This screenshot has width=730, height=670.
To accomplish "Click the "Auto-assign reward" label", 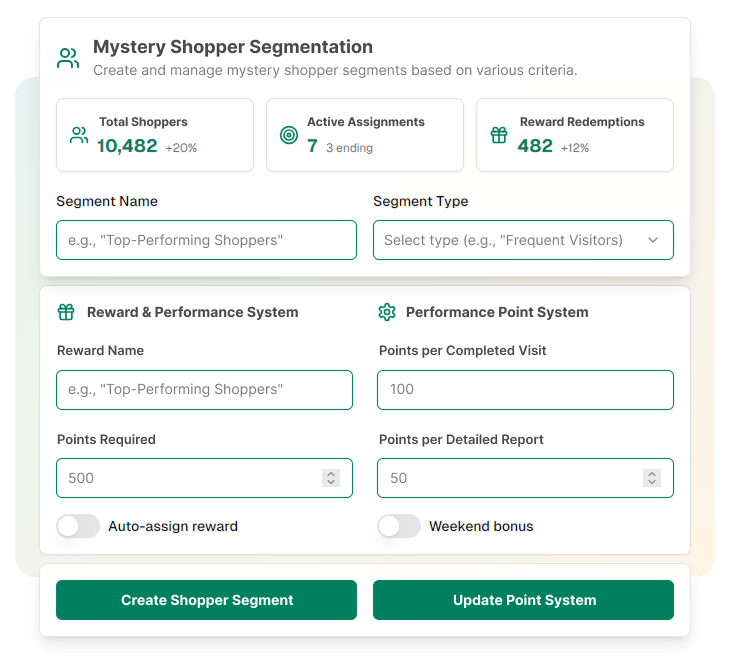I will pos(173,526).
